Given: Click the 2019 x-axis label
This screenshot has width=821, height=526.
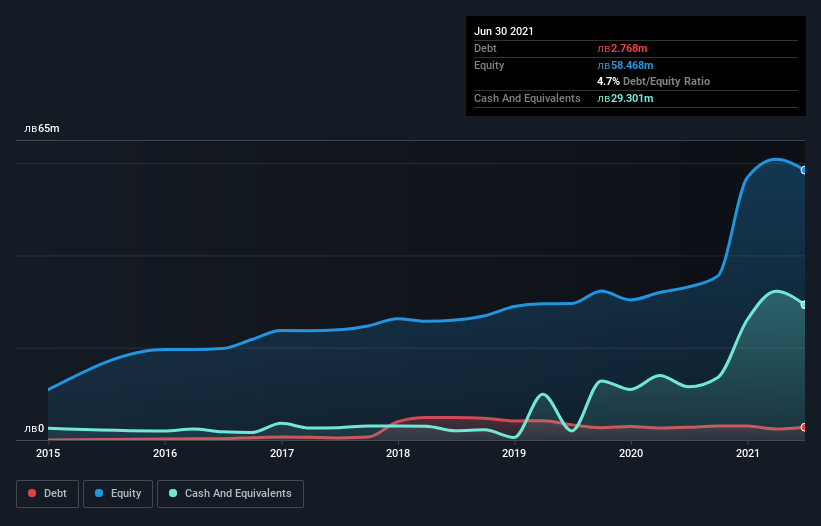Looking at the screenshot, I should [x=514, y=453].
